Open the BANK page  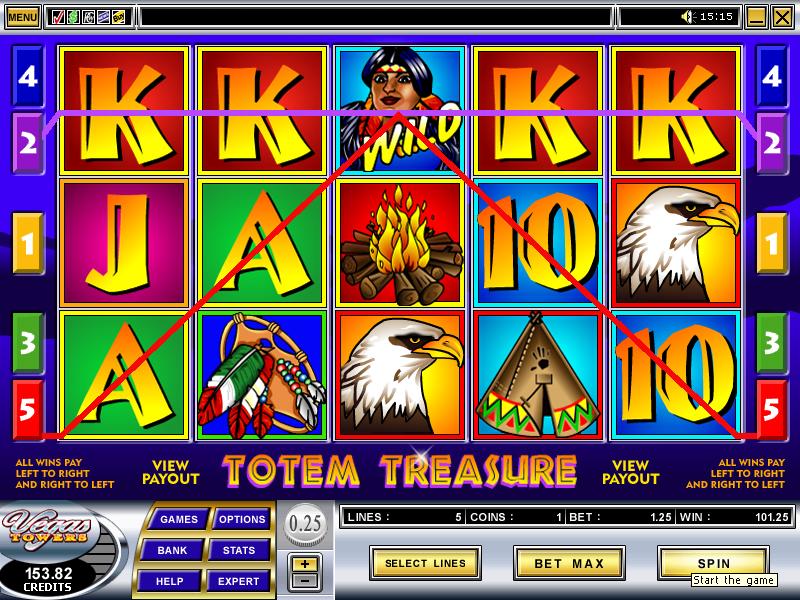pos(172,551)
